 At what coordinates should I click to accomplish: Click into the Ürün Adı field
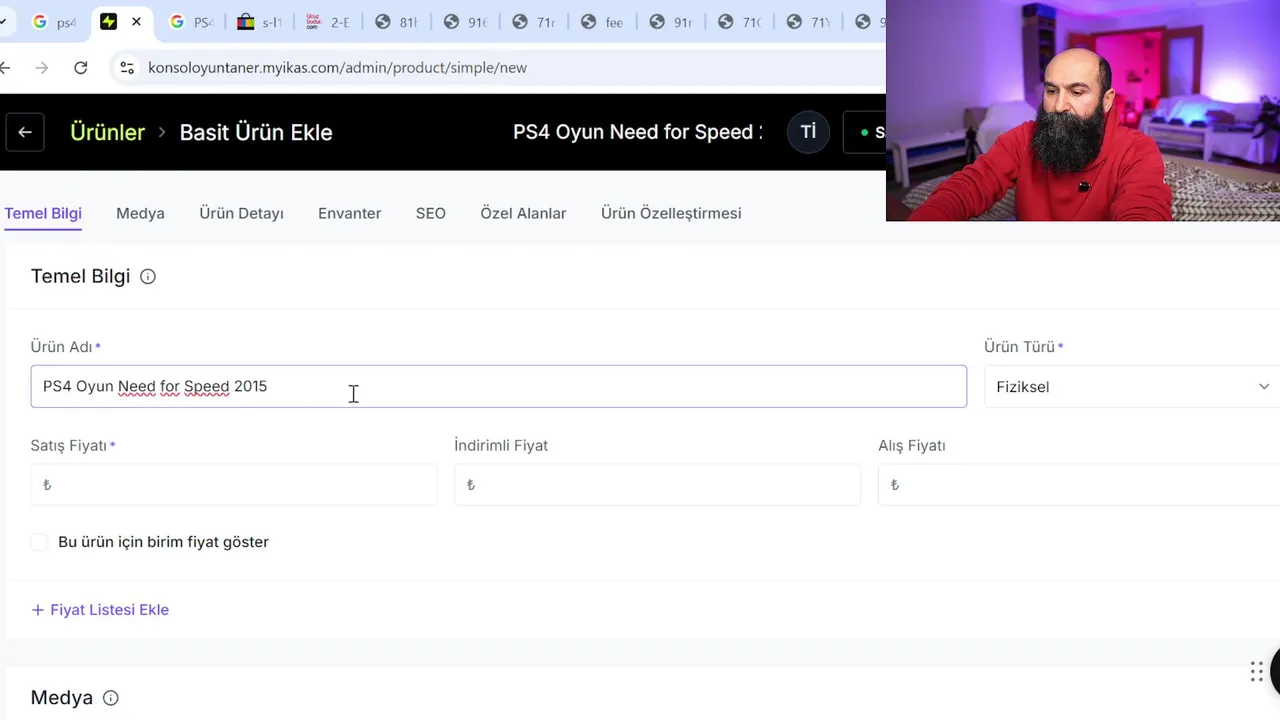coord(498,386)
